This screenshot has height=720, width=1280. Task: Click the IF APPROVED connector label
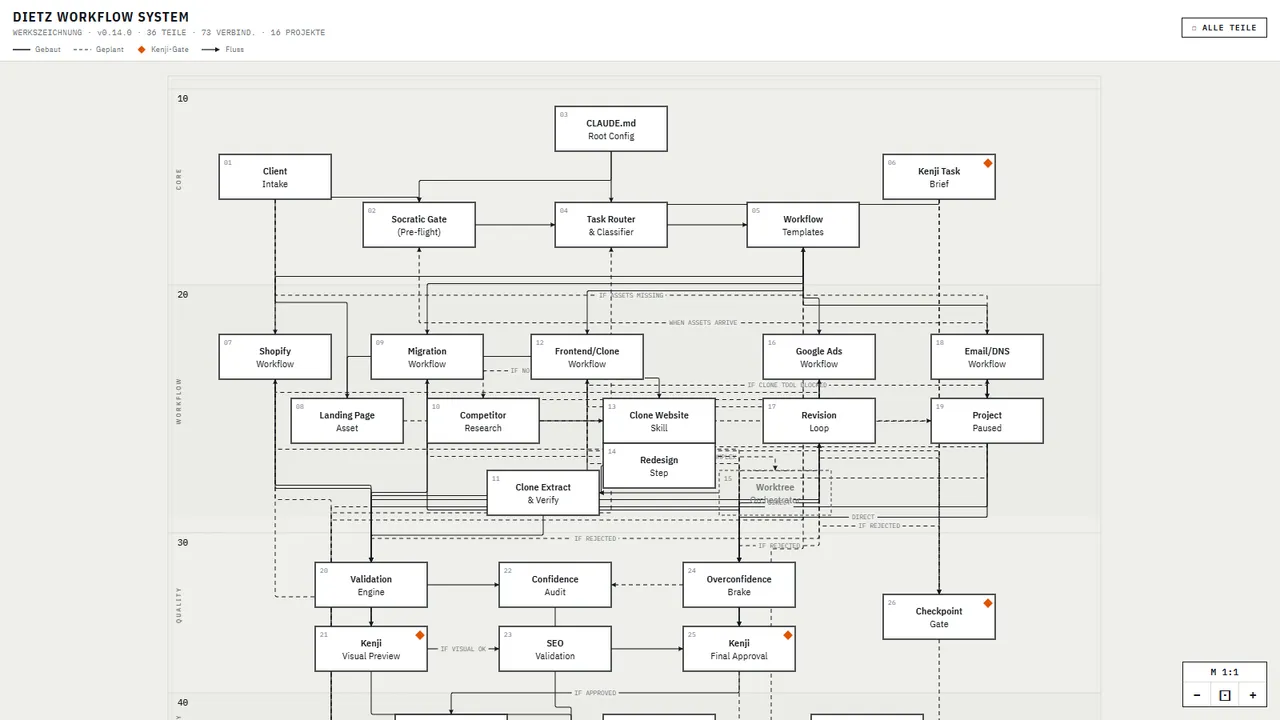click(595, 693)
